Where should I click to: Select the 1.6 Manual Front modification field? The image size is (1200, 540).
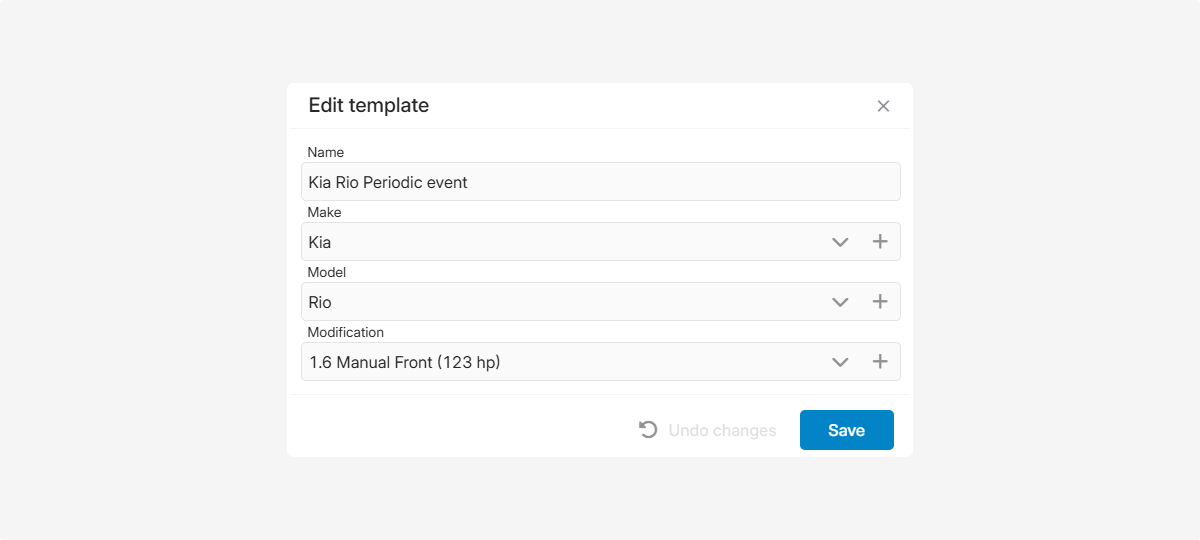click(x=560, y=362)
